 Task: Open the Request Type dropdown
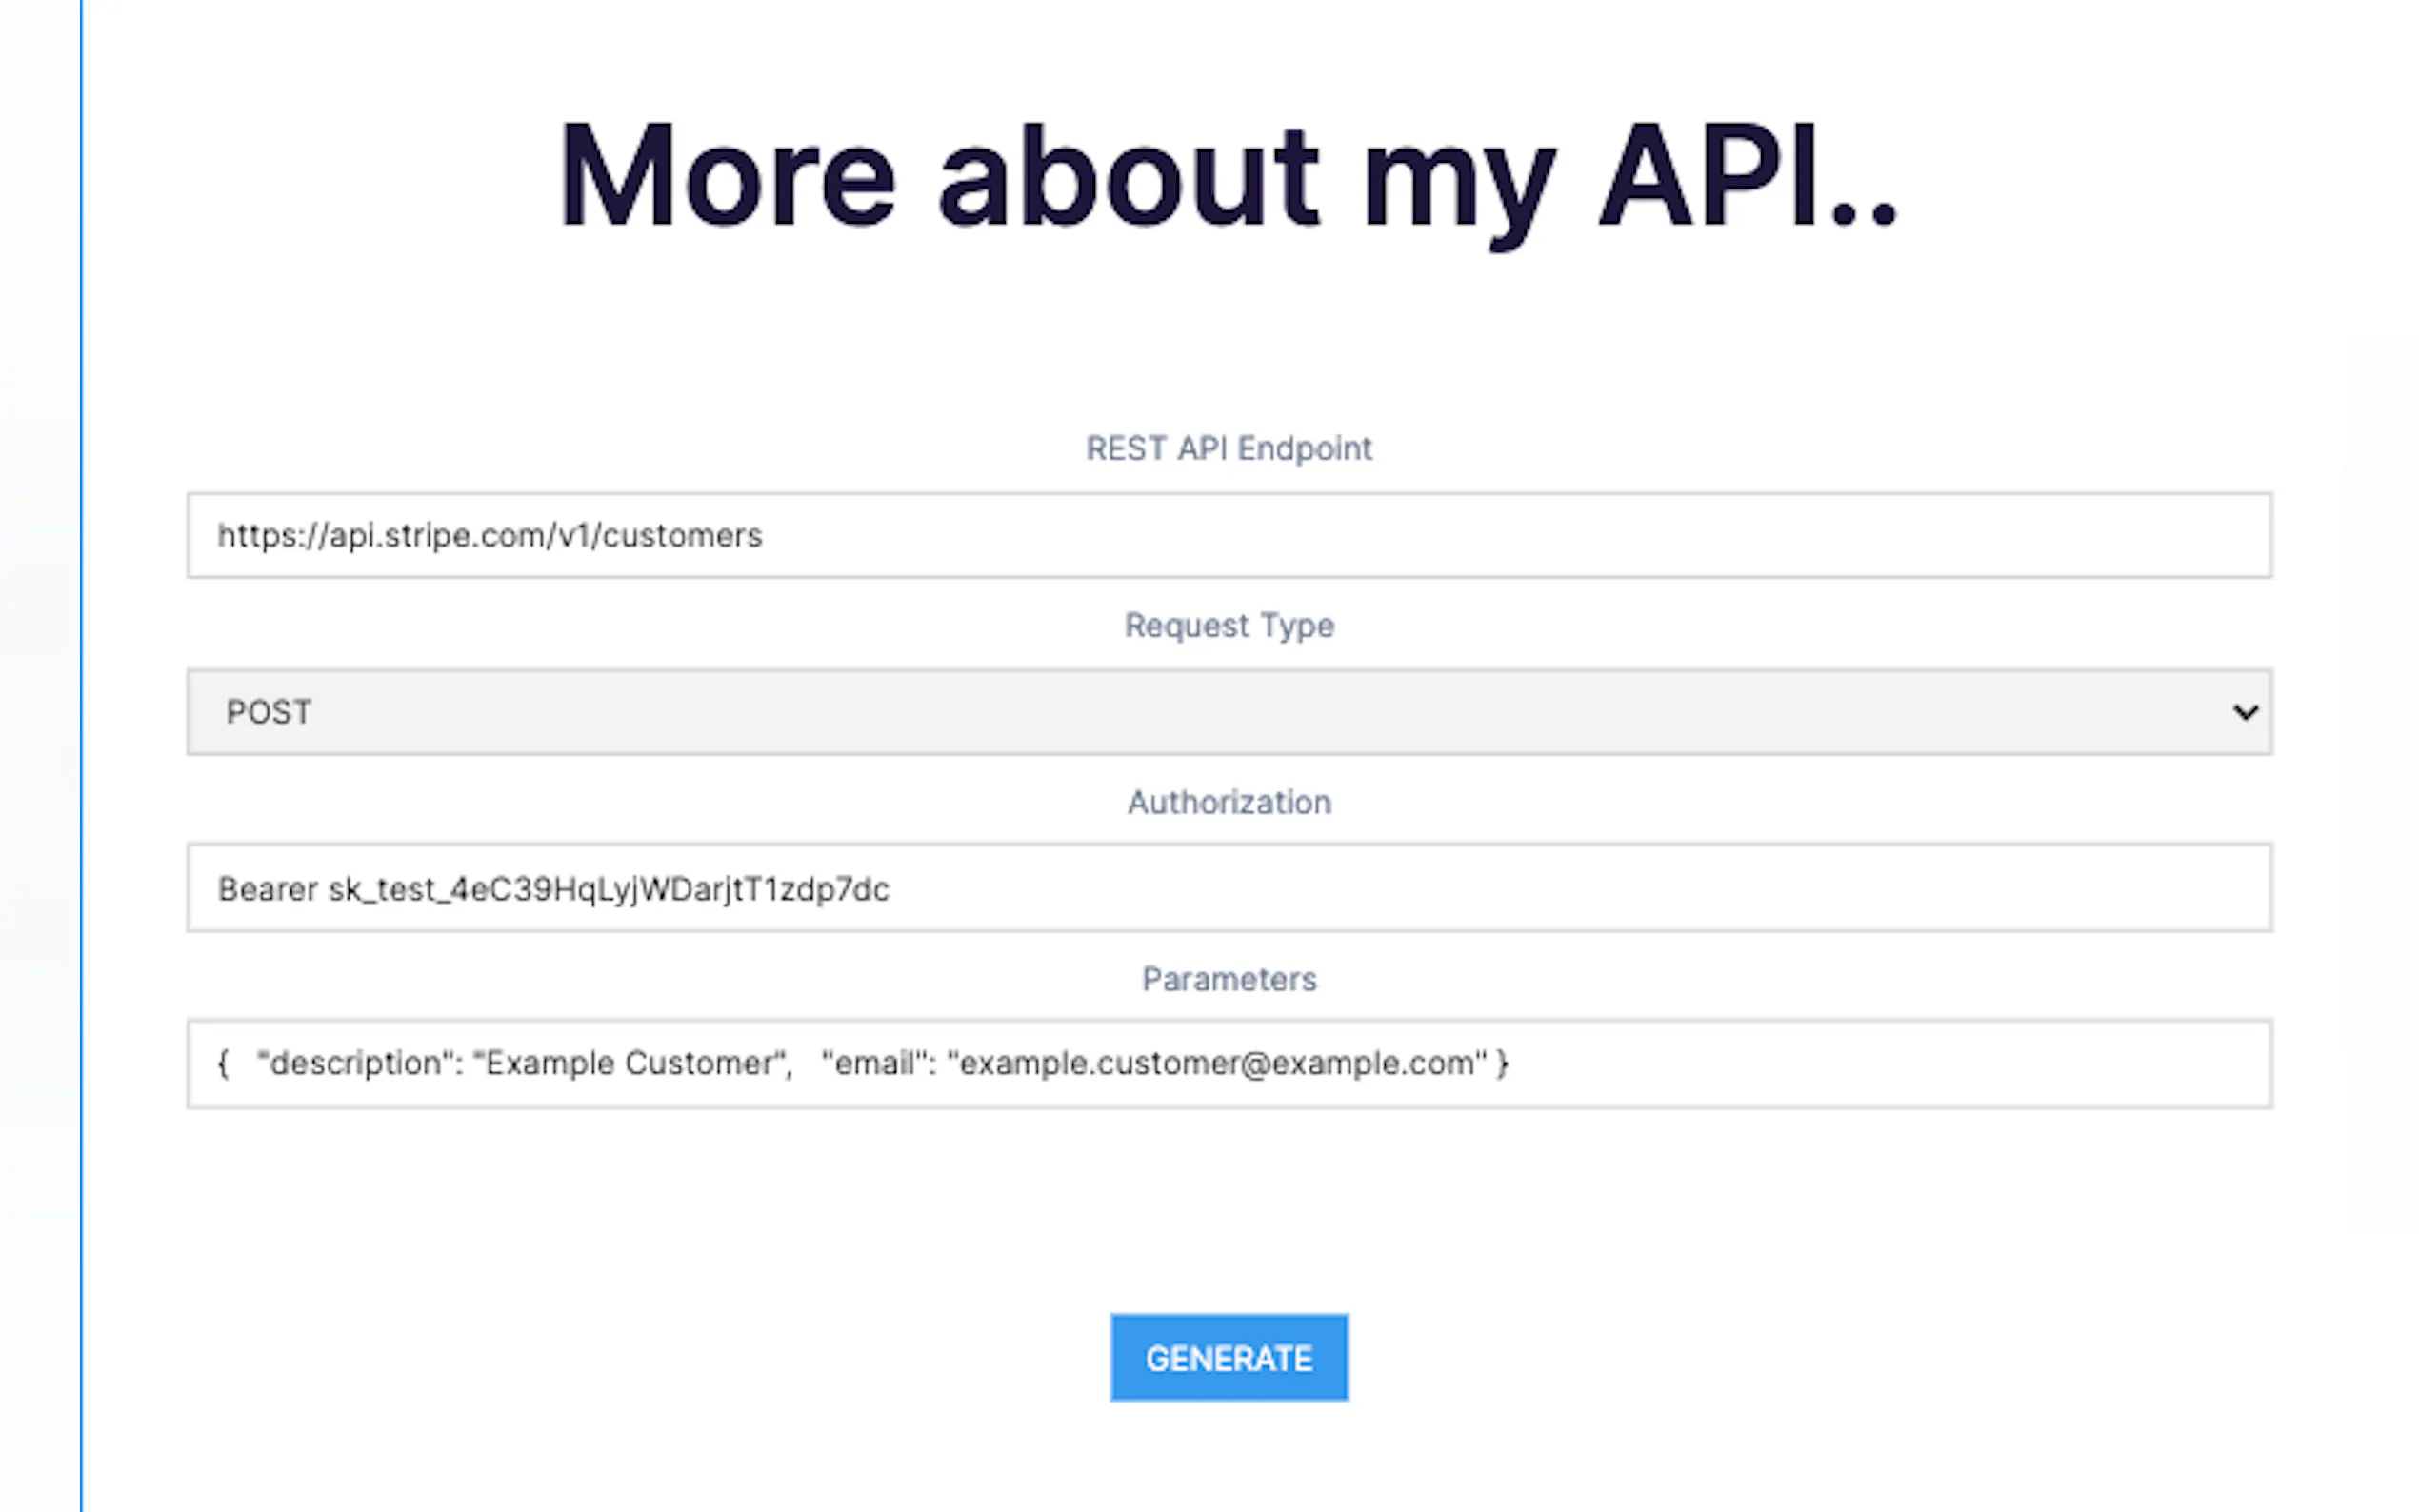(1228, 712)
